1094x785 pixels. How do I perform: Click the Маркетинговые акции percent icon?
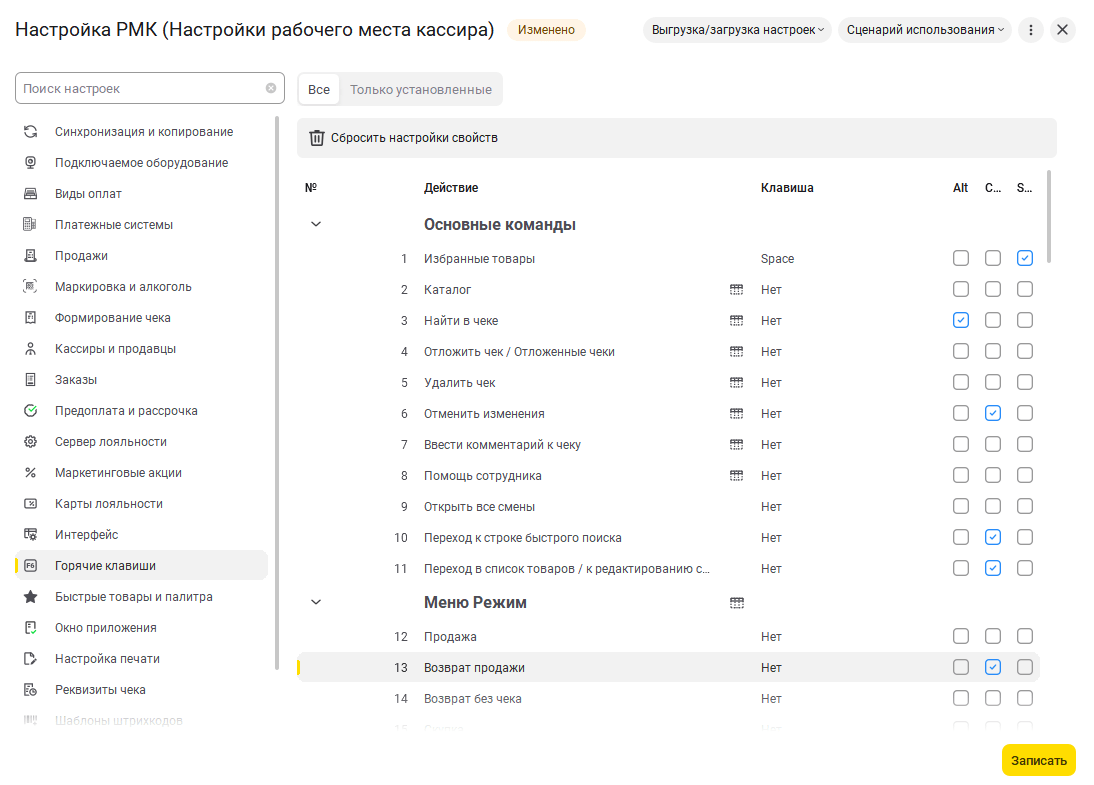click(x=31, y=473)
